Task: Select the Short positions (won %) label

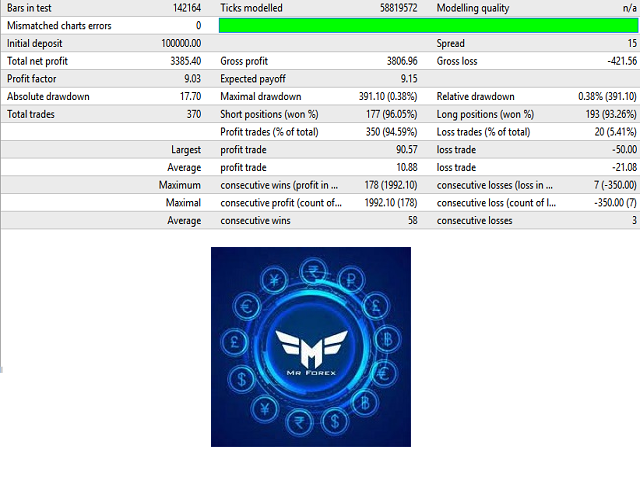Action: [x=269, y=114]
